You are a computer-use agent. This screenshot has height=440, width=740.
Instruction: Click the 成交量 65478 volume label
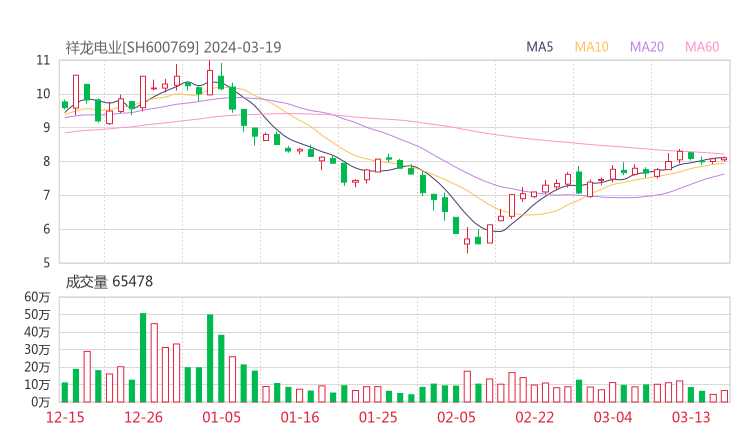(x=109, y=282)
